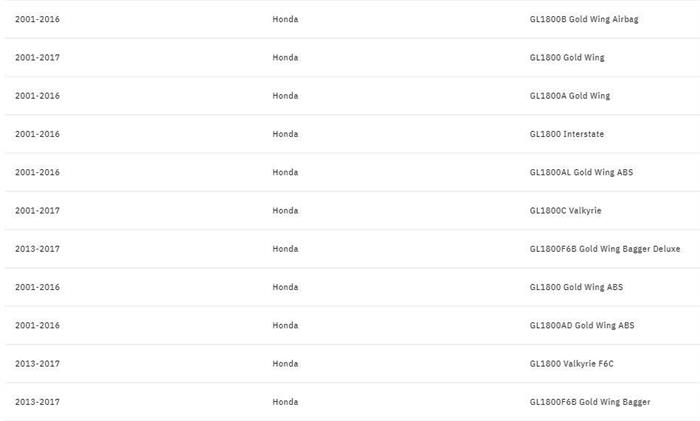Select Honda make in the GL1800C Valkyrie row

285,211
